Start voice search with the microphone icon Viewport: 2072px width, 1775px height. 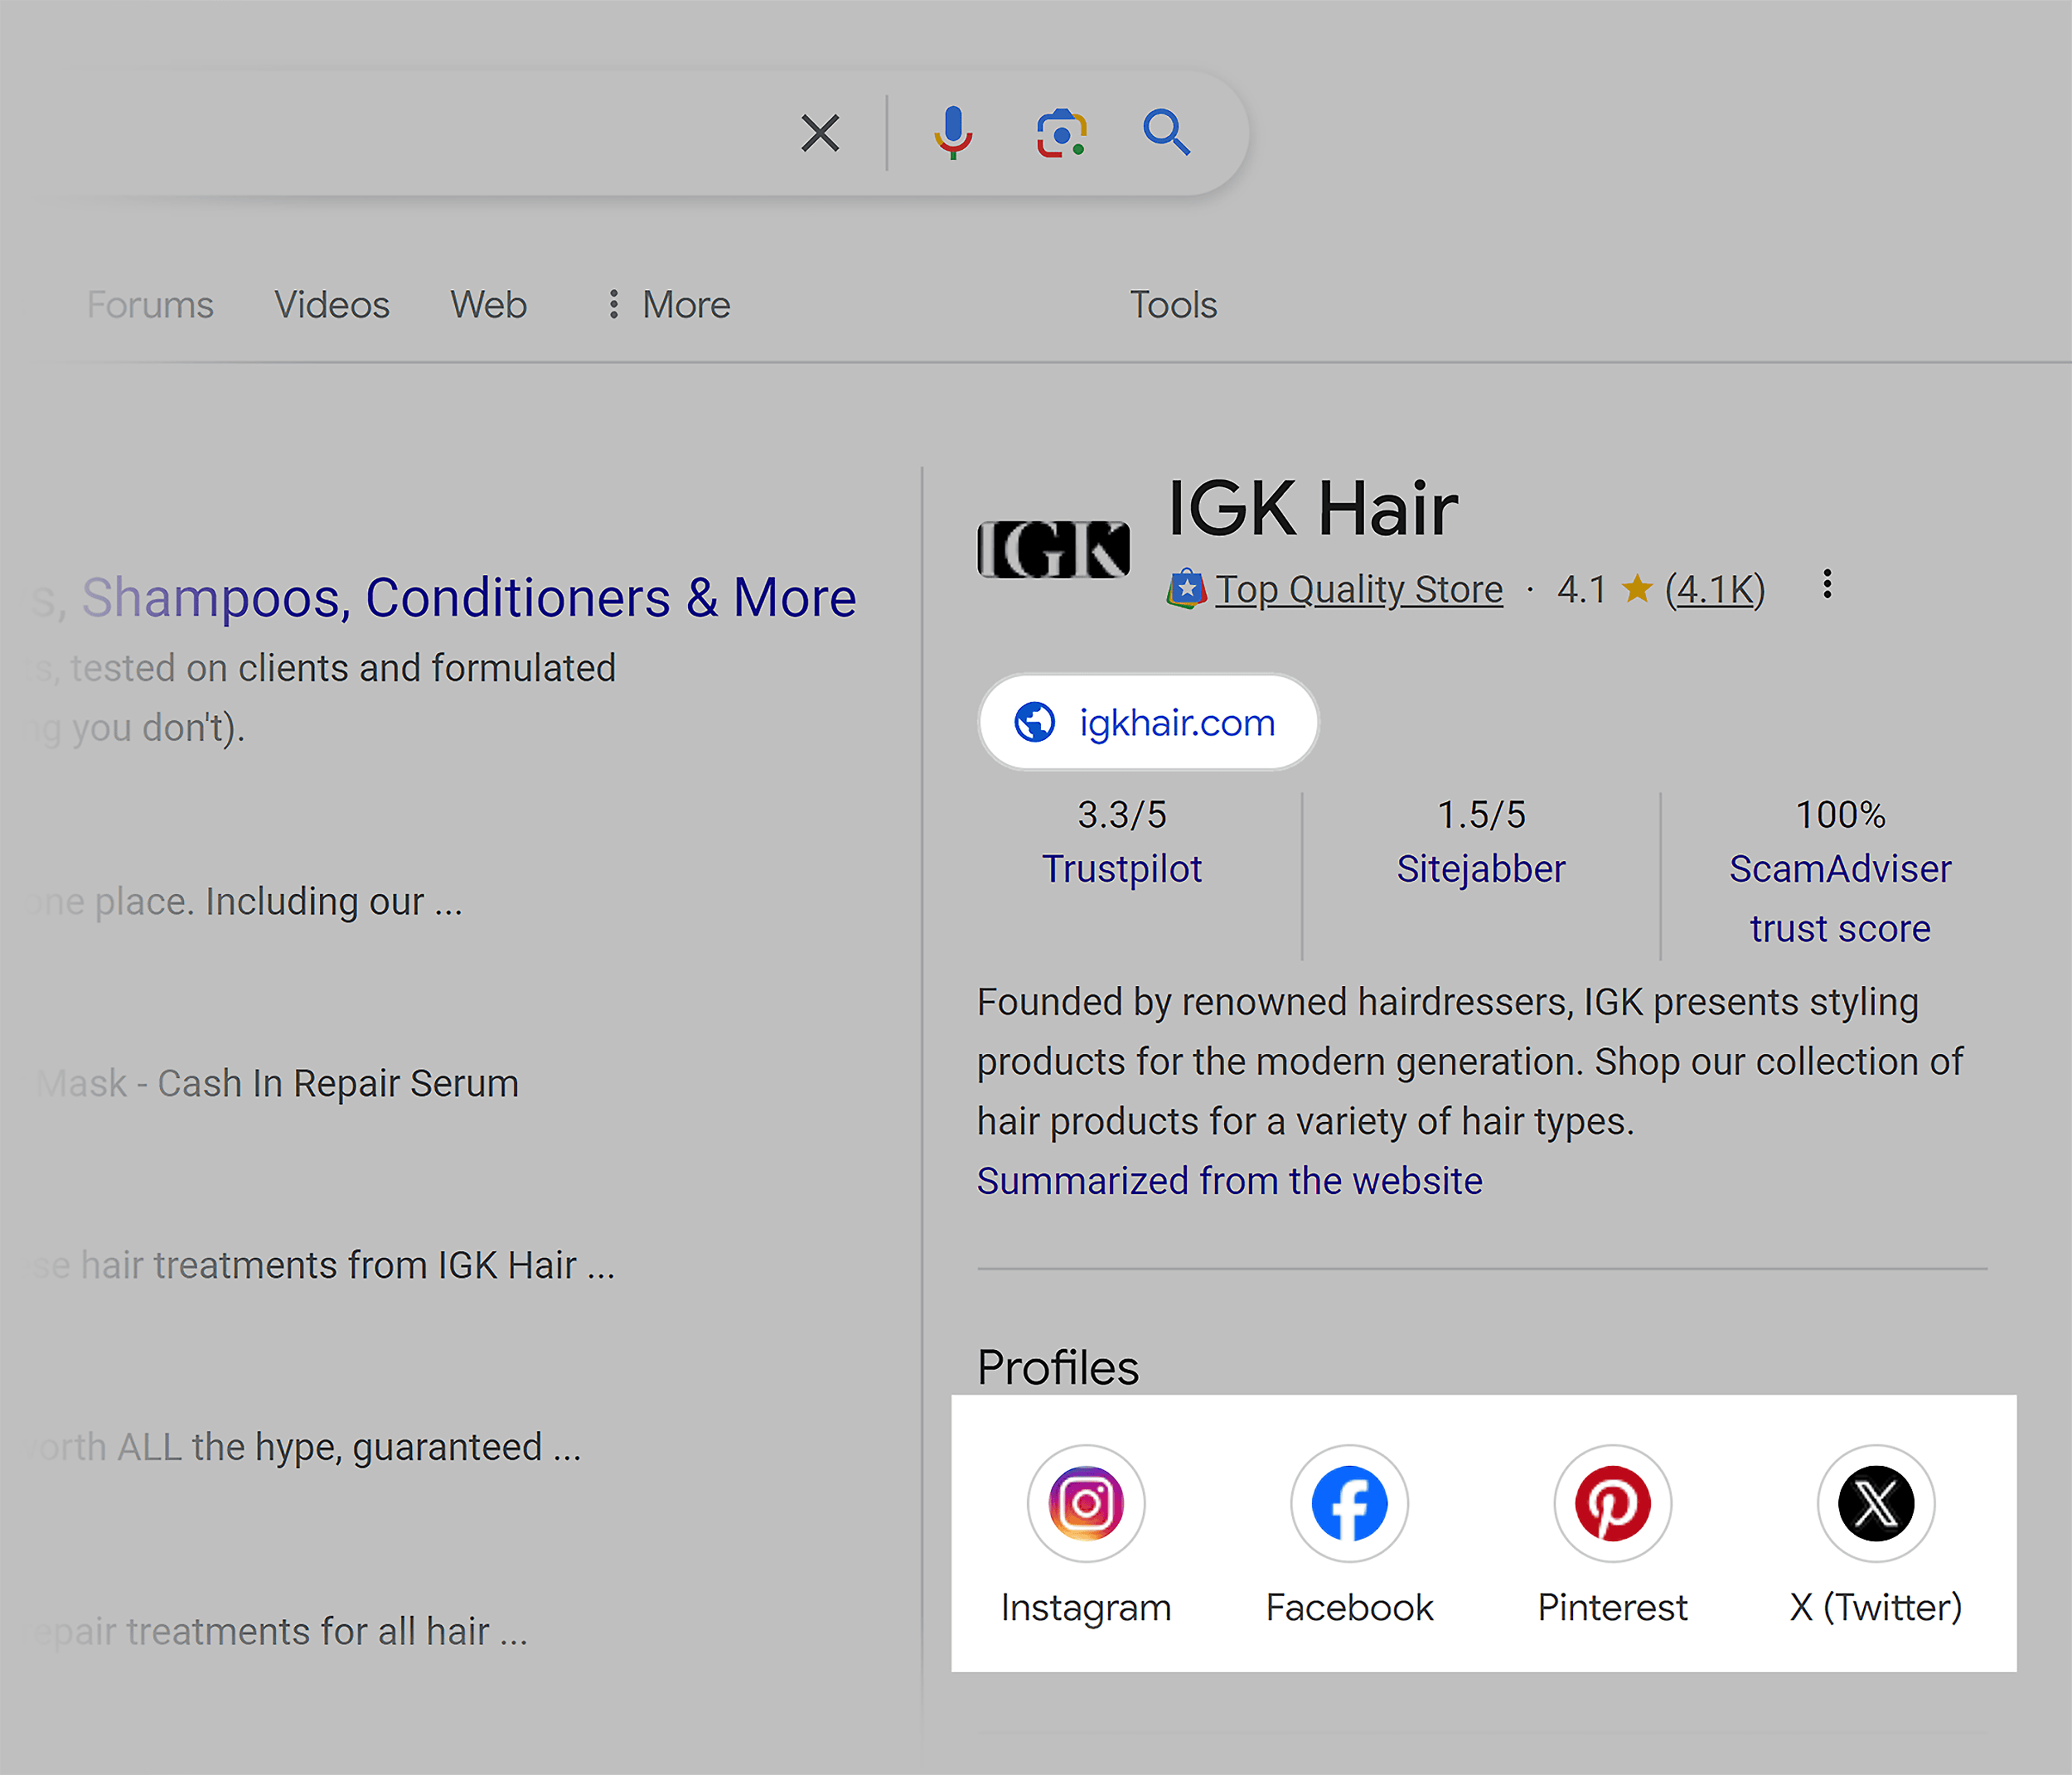click(953, 133)
